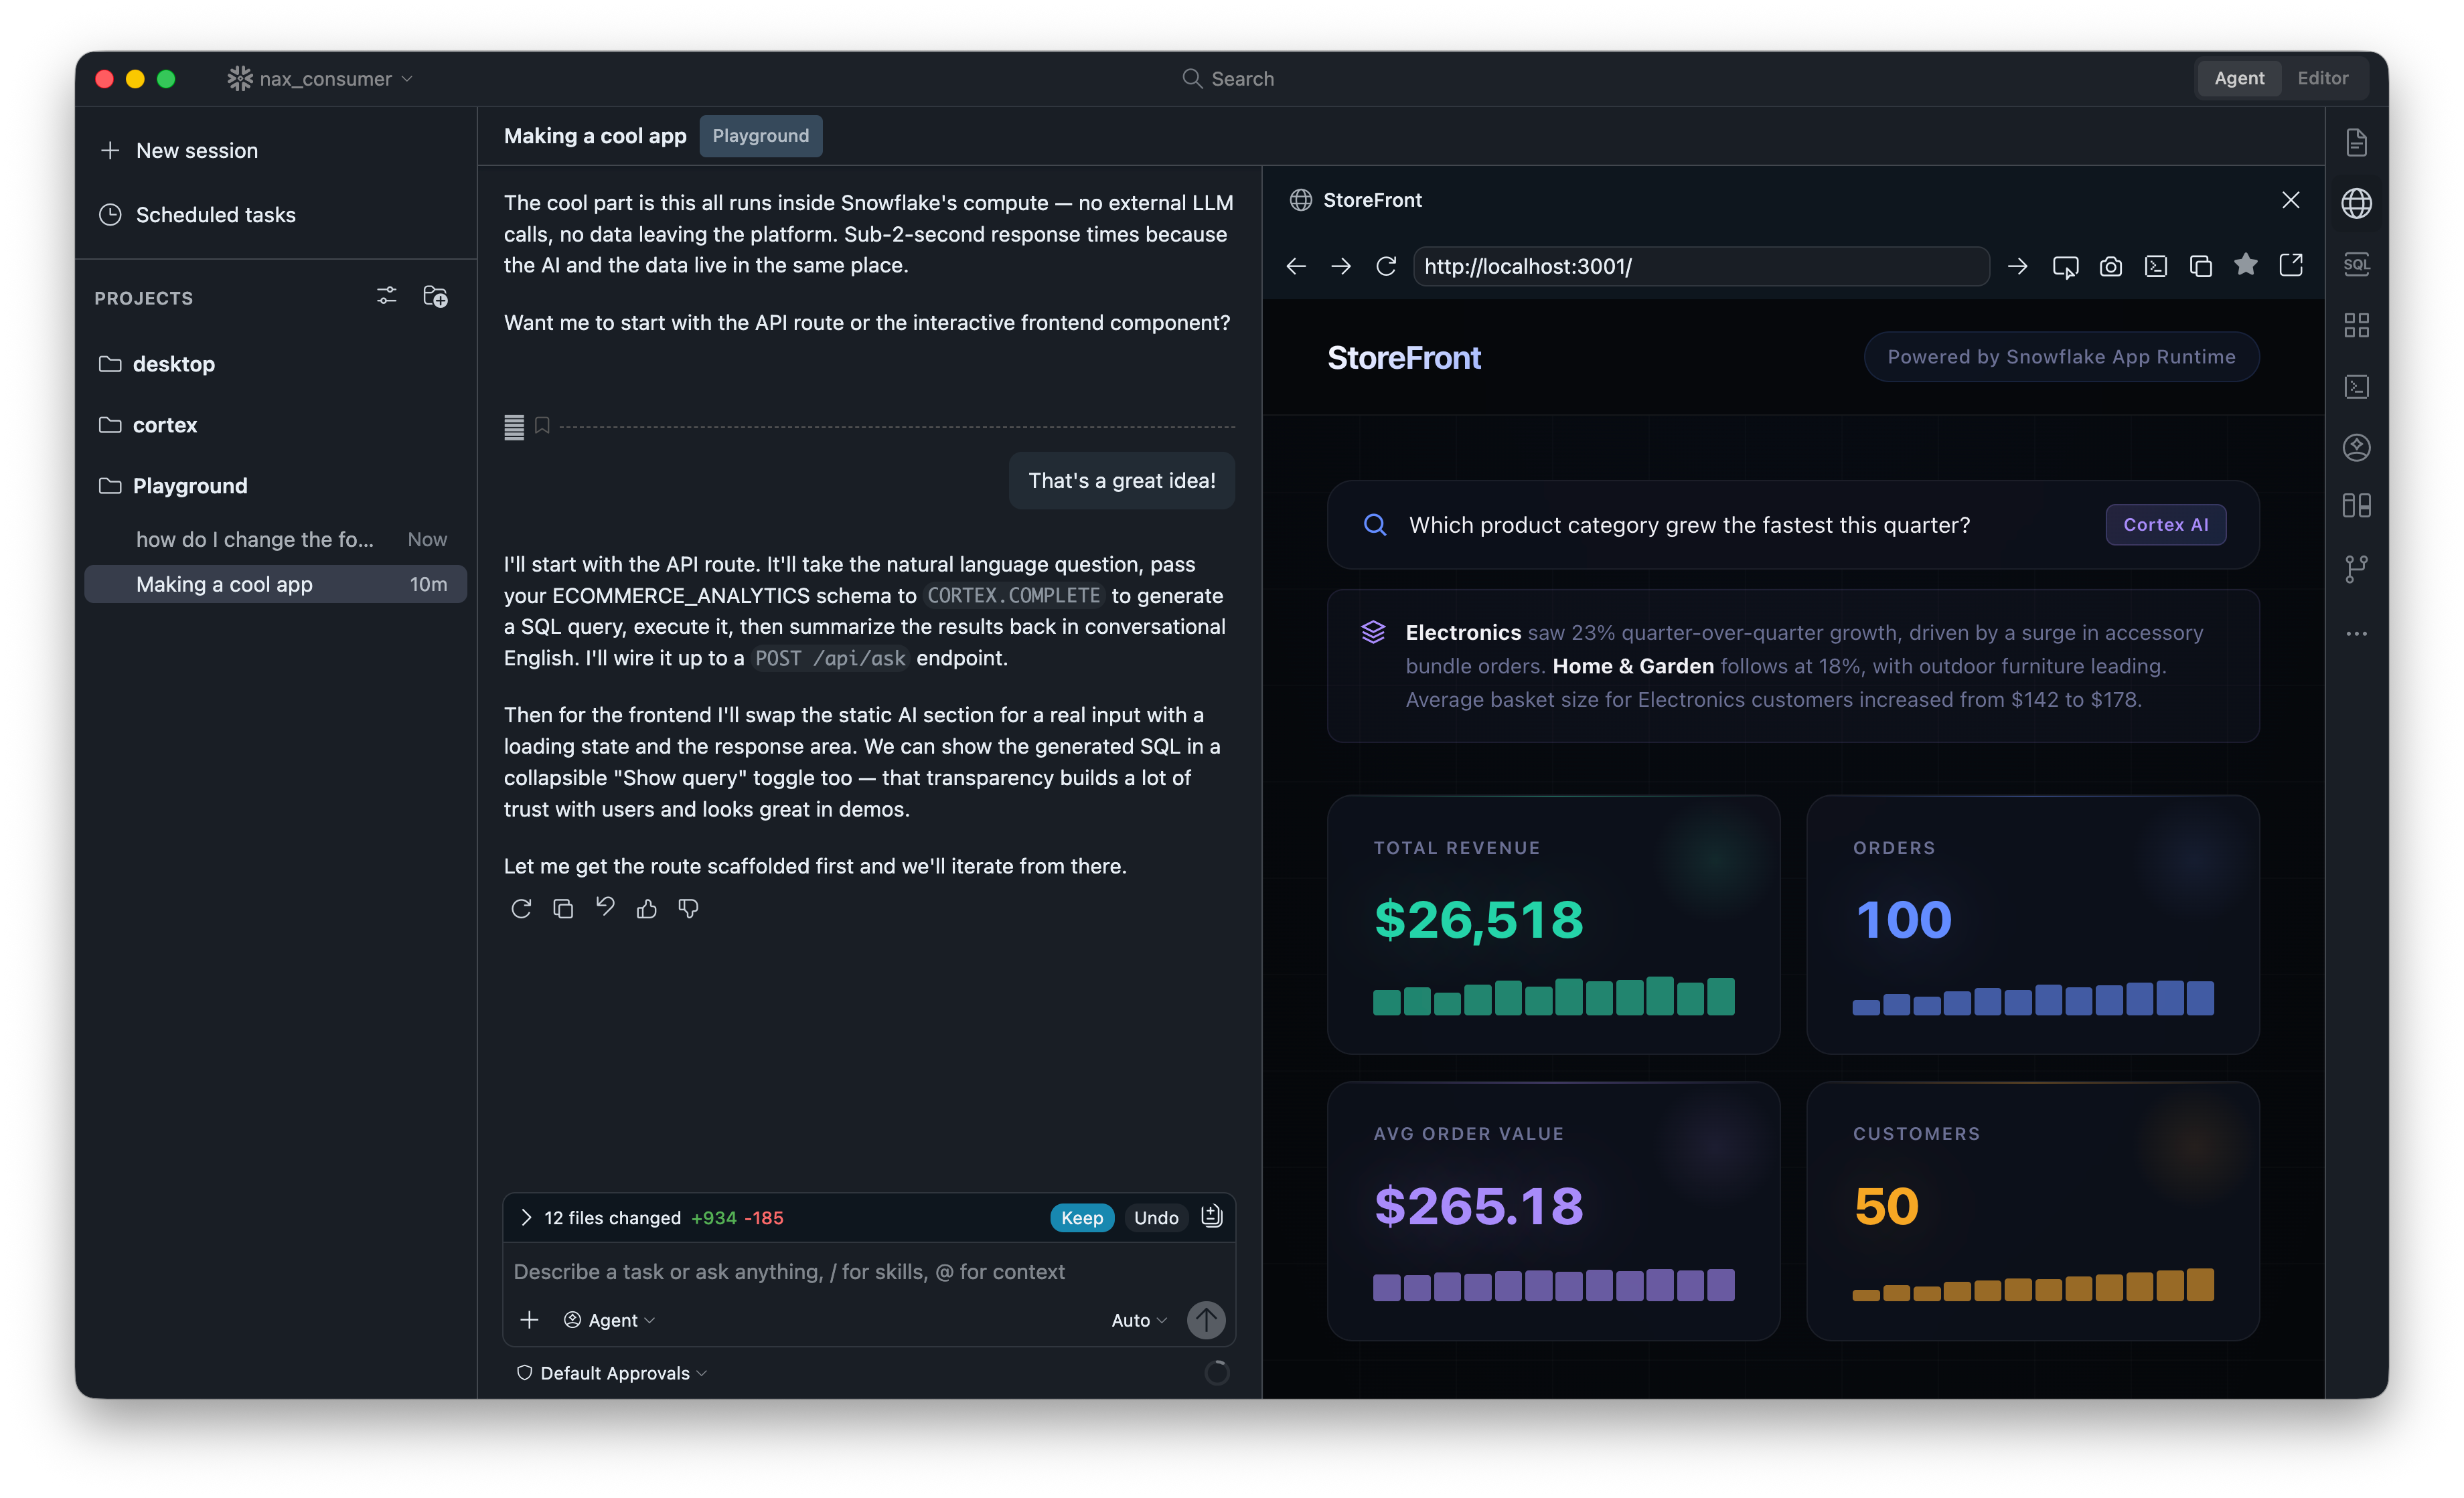Open the source control branch icon
Image resolution: width=2464 pixels, height=1498 pixels.
[x=2356, y=569]
